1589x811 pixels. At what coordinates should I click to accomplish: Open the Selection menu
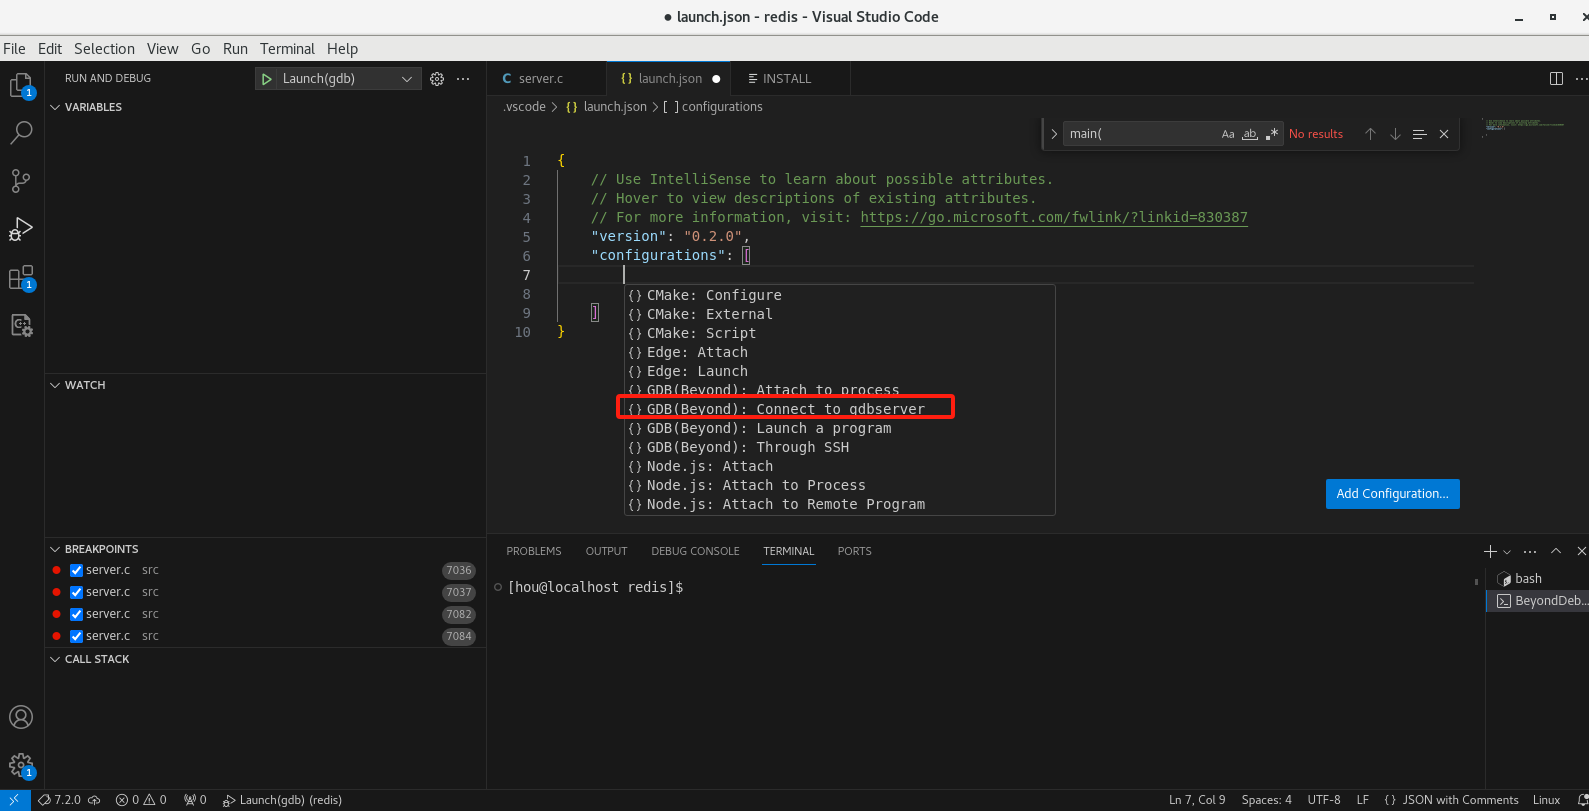coord(104,48)
